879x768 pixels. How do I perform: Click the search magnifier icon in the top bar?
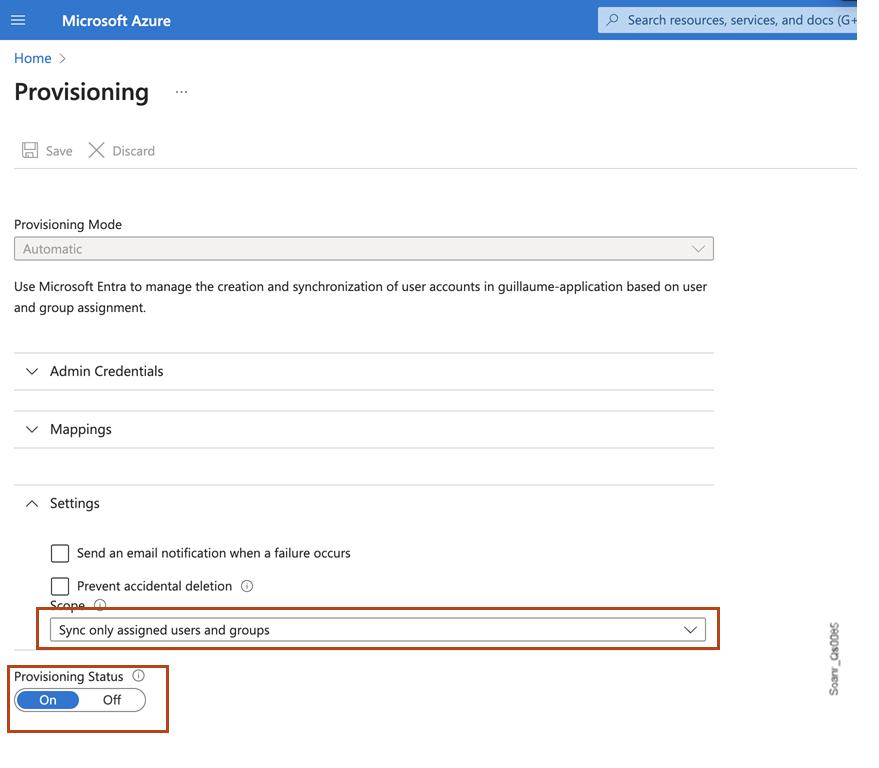[x=611, y=20]
